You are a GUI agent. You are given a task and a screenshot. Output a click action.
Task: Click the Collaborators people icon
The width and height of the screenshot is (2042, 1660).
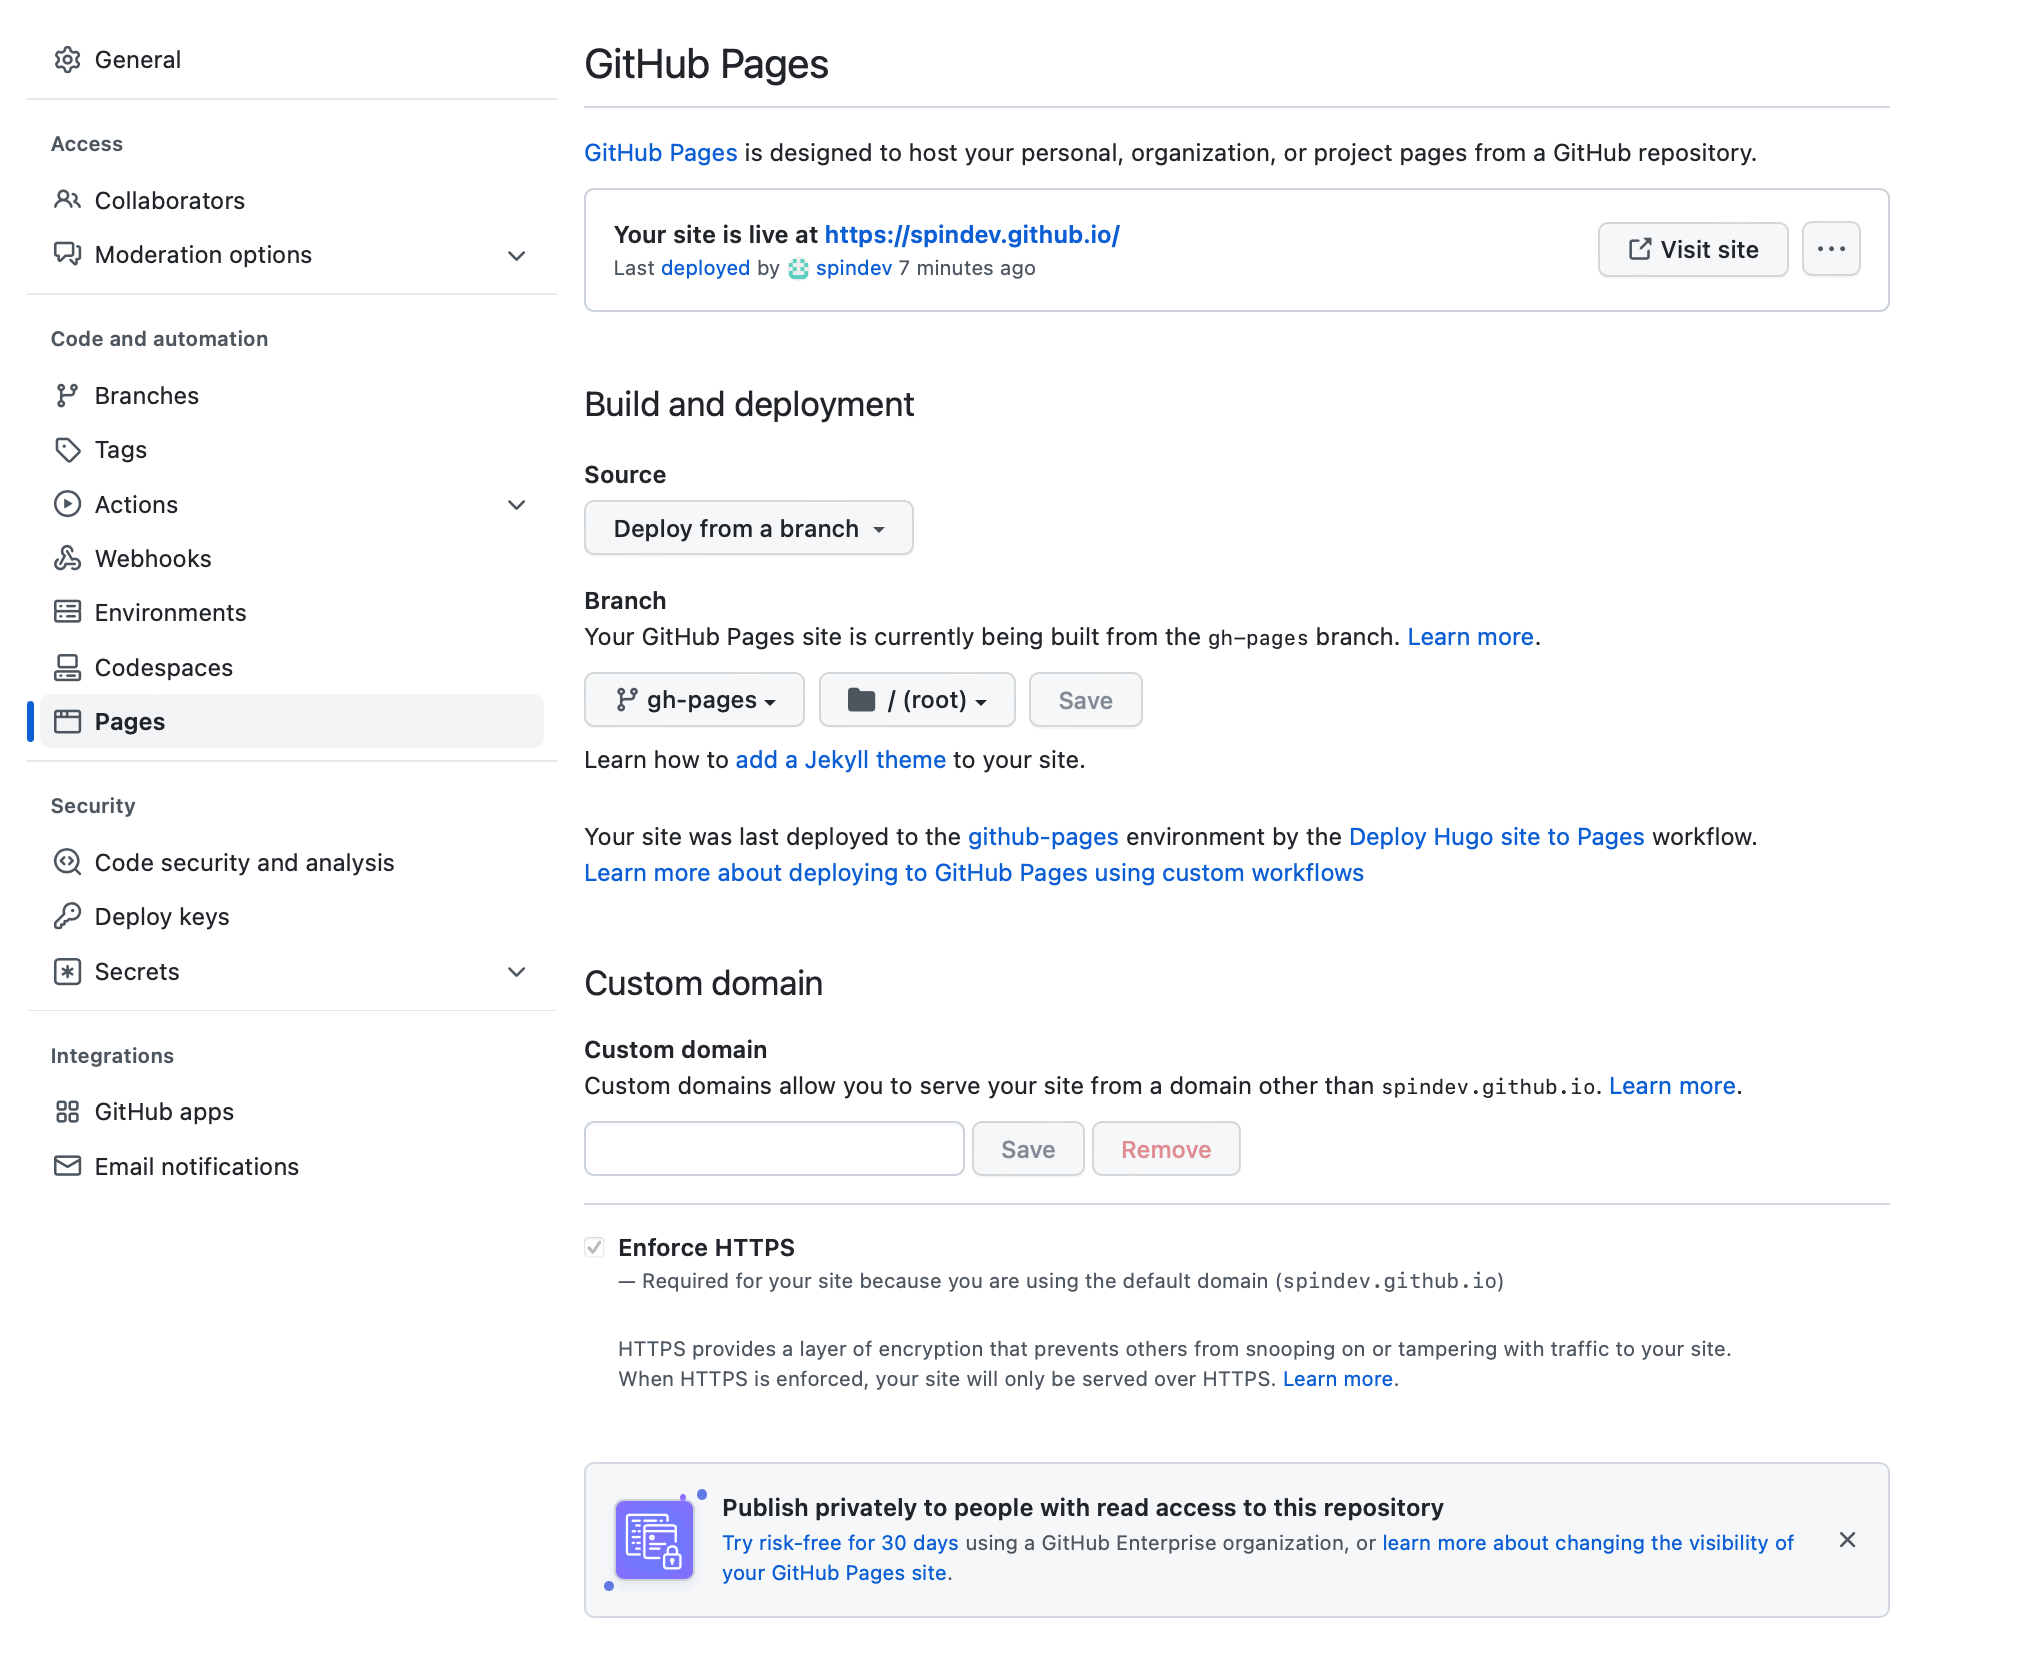point(67,200)
